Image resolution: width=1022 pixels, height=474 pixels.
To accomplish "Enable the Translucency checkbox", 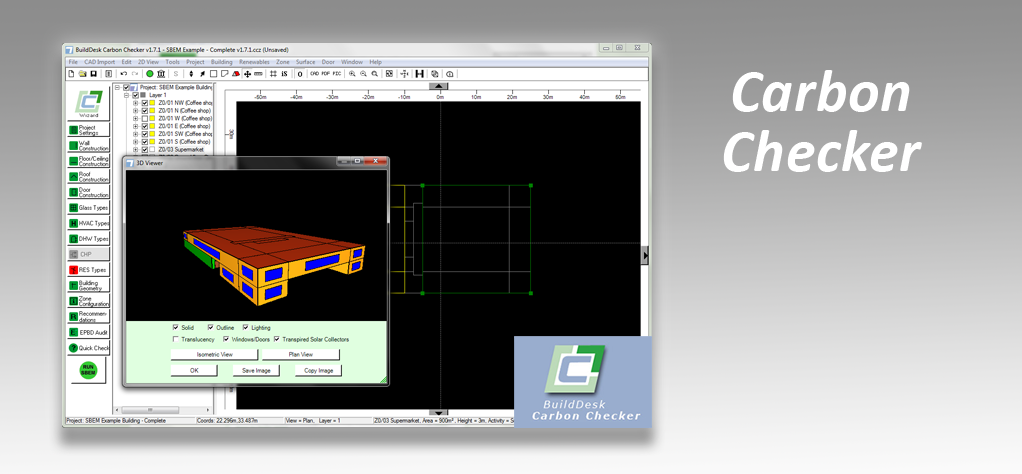I will point(176,339).
